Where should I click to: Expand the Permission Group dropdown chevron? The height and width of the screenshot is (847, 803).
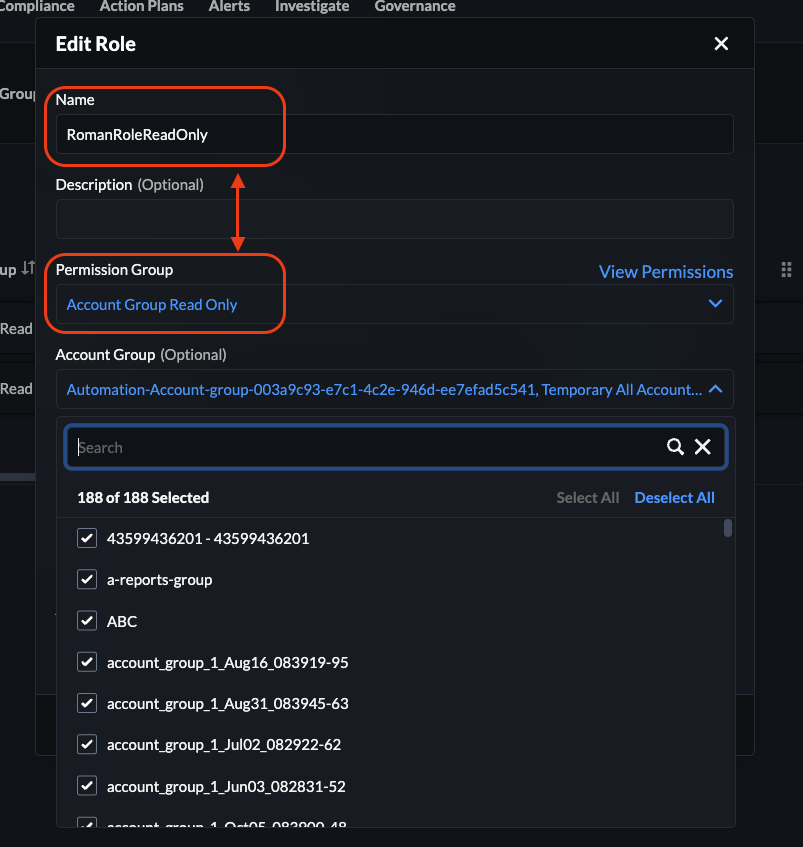click(x=715, y=304)
